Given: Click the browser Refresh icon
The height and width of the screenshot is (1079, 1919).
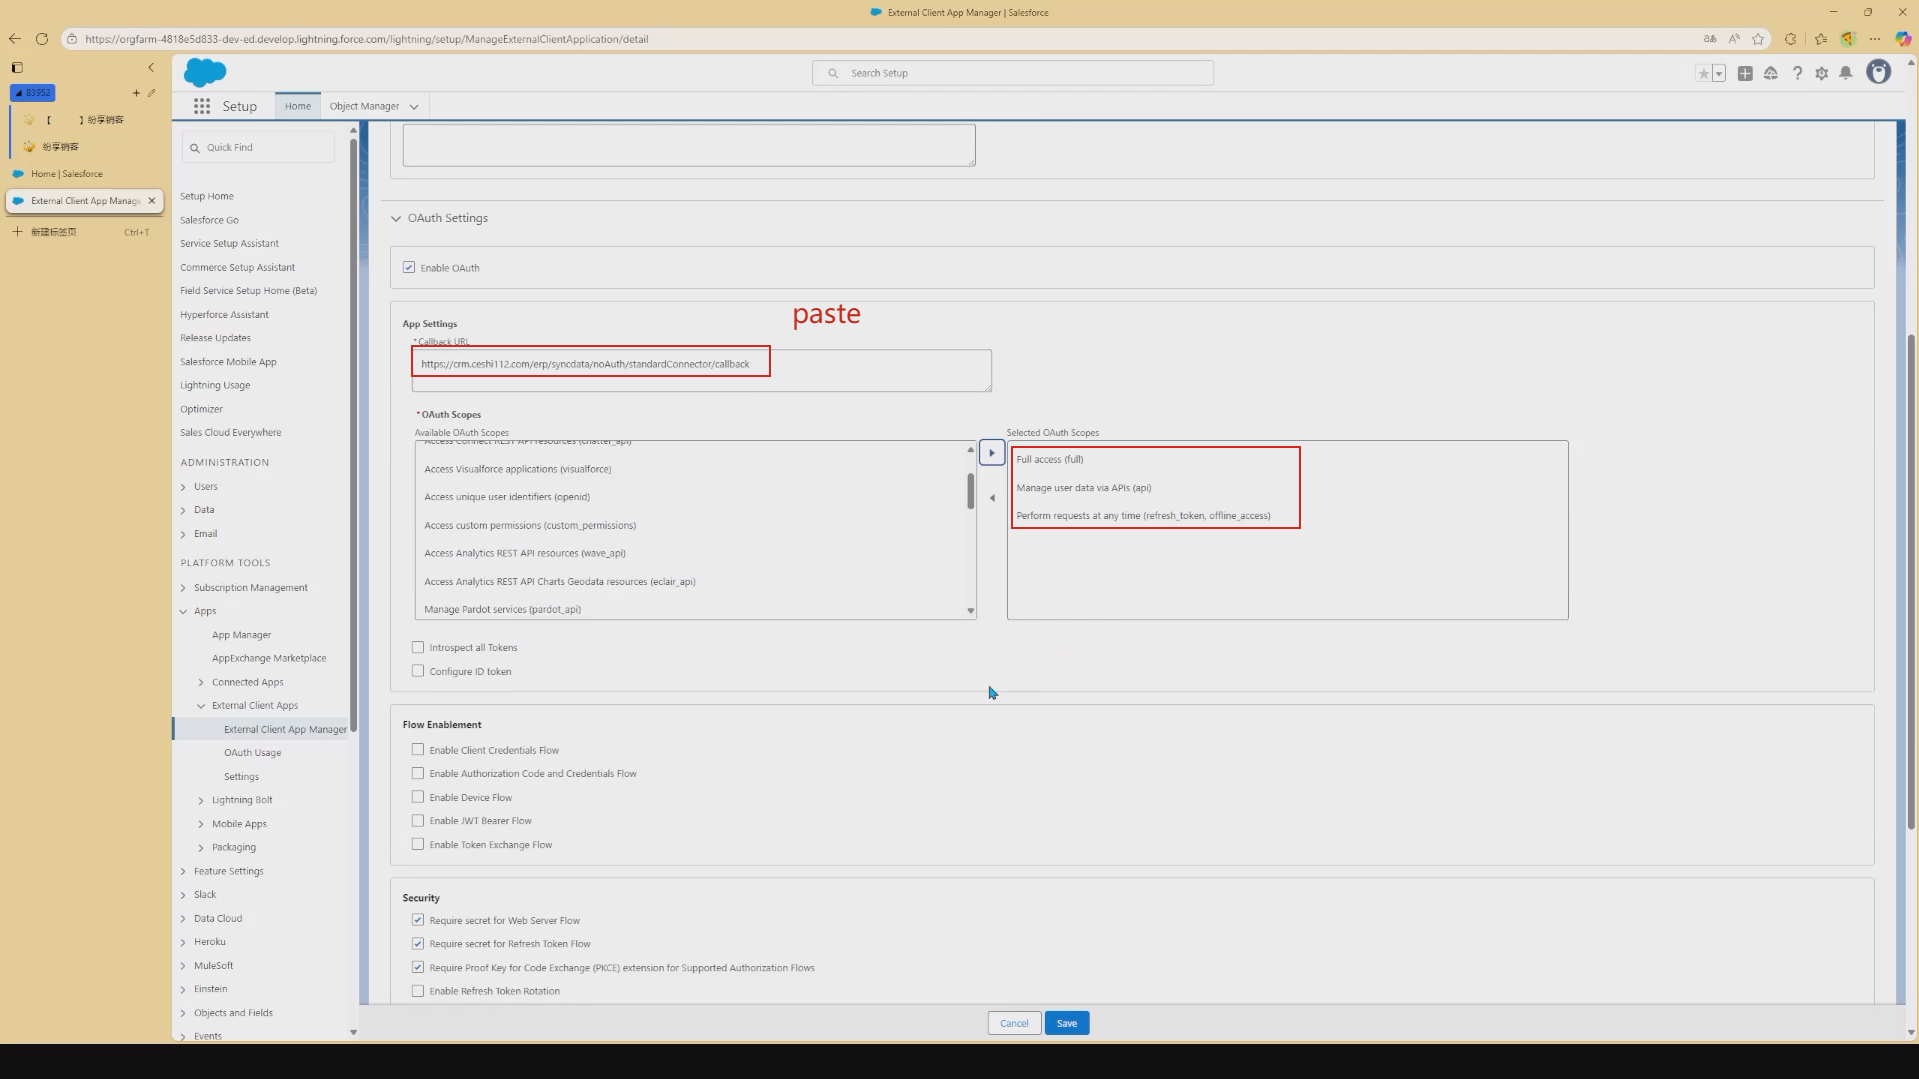Looking at the screenshot, I should 42,39.
